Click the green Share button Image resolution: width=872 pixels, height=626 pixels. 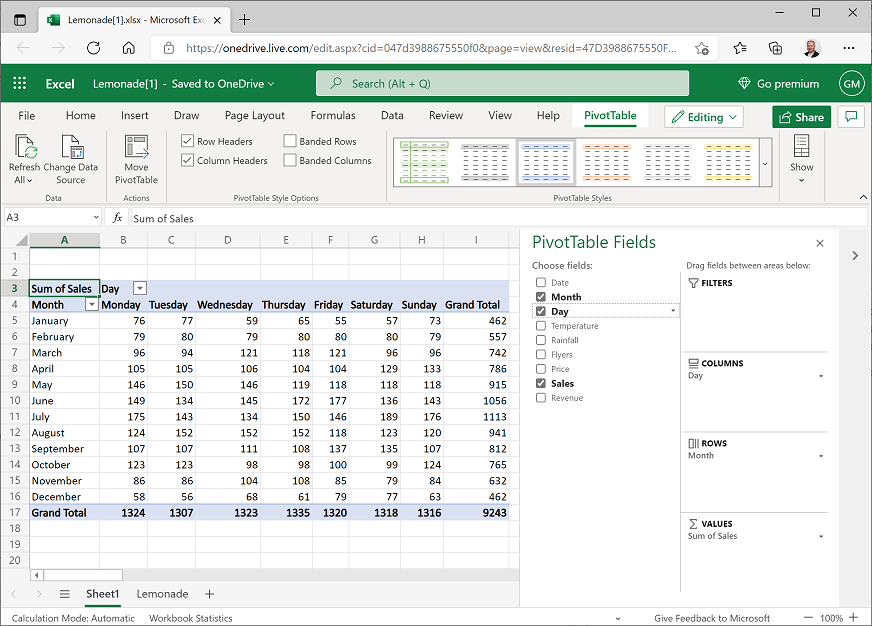801,117
